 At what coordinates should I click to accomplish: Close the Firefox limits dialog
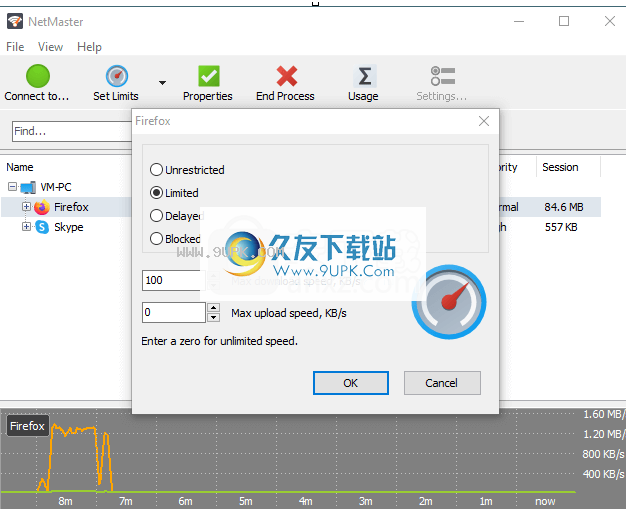tap(484, 121)
